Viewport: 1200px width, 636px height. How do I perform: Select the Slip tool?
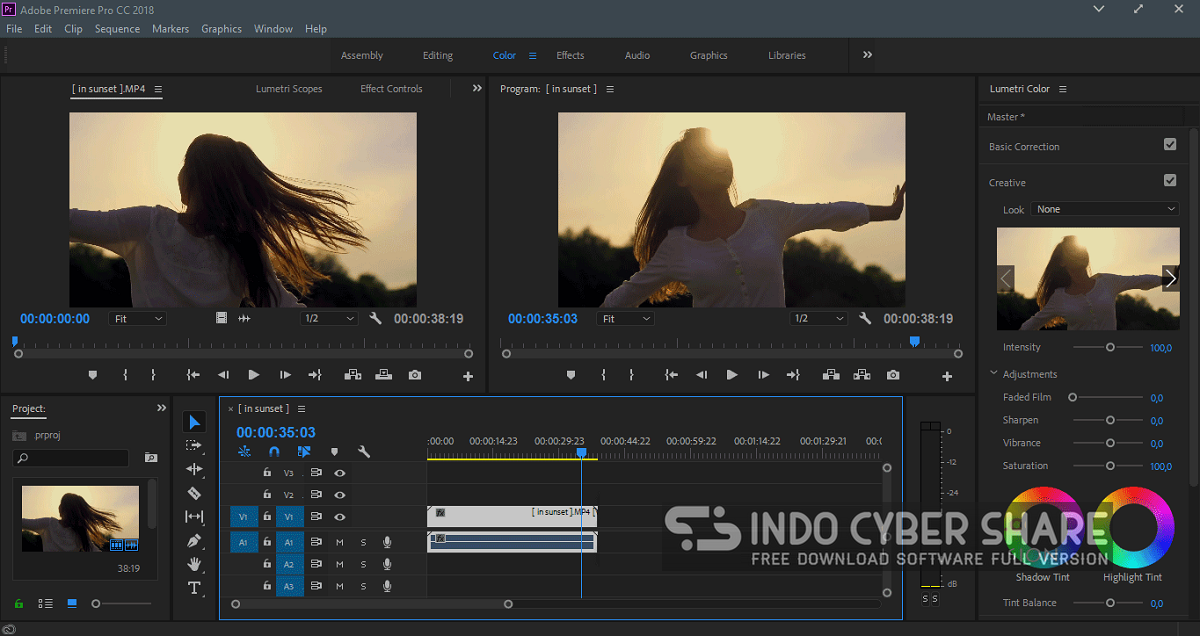(195, 516)
